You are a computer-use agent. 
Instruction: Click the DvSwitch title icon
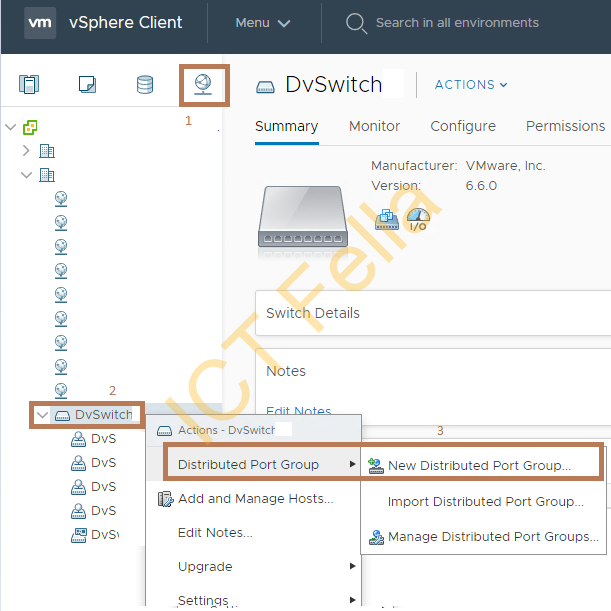(x=265, y=87)
